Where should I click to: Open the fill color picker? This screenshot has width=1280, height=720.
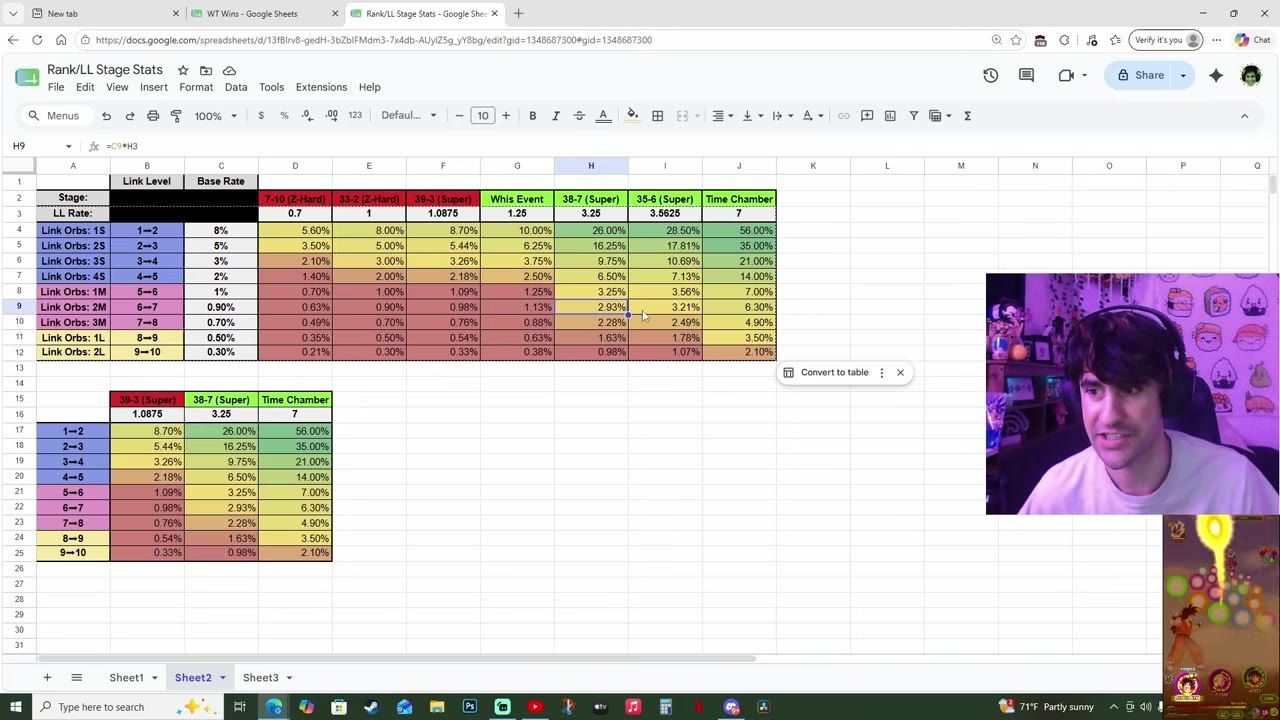[632, 116]
